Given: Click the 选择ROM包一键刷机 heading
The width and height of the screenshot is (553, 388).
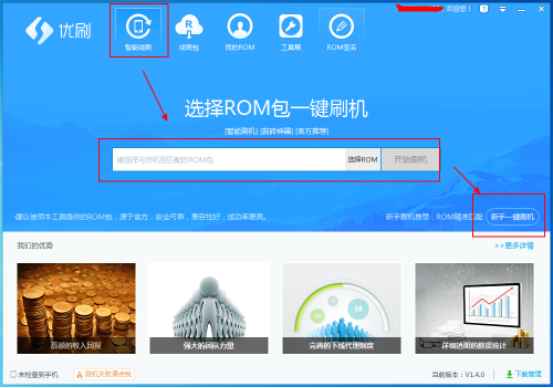Looking at the screenshot, I should (x=276, y=108).
